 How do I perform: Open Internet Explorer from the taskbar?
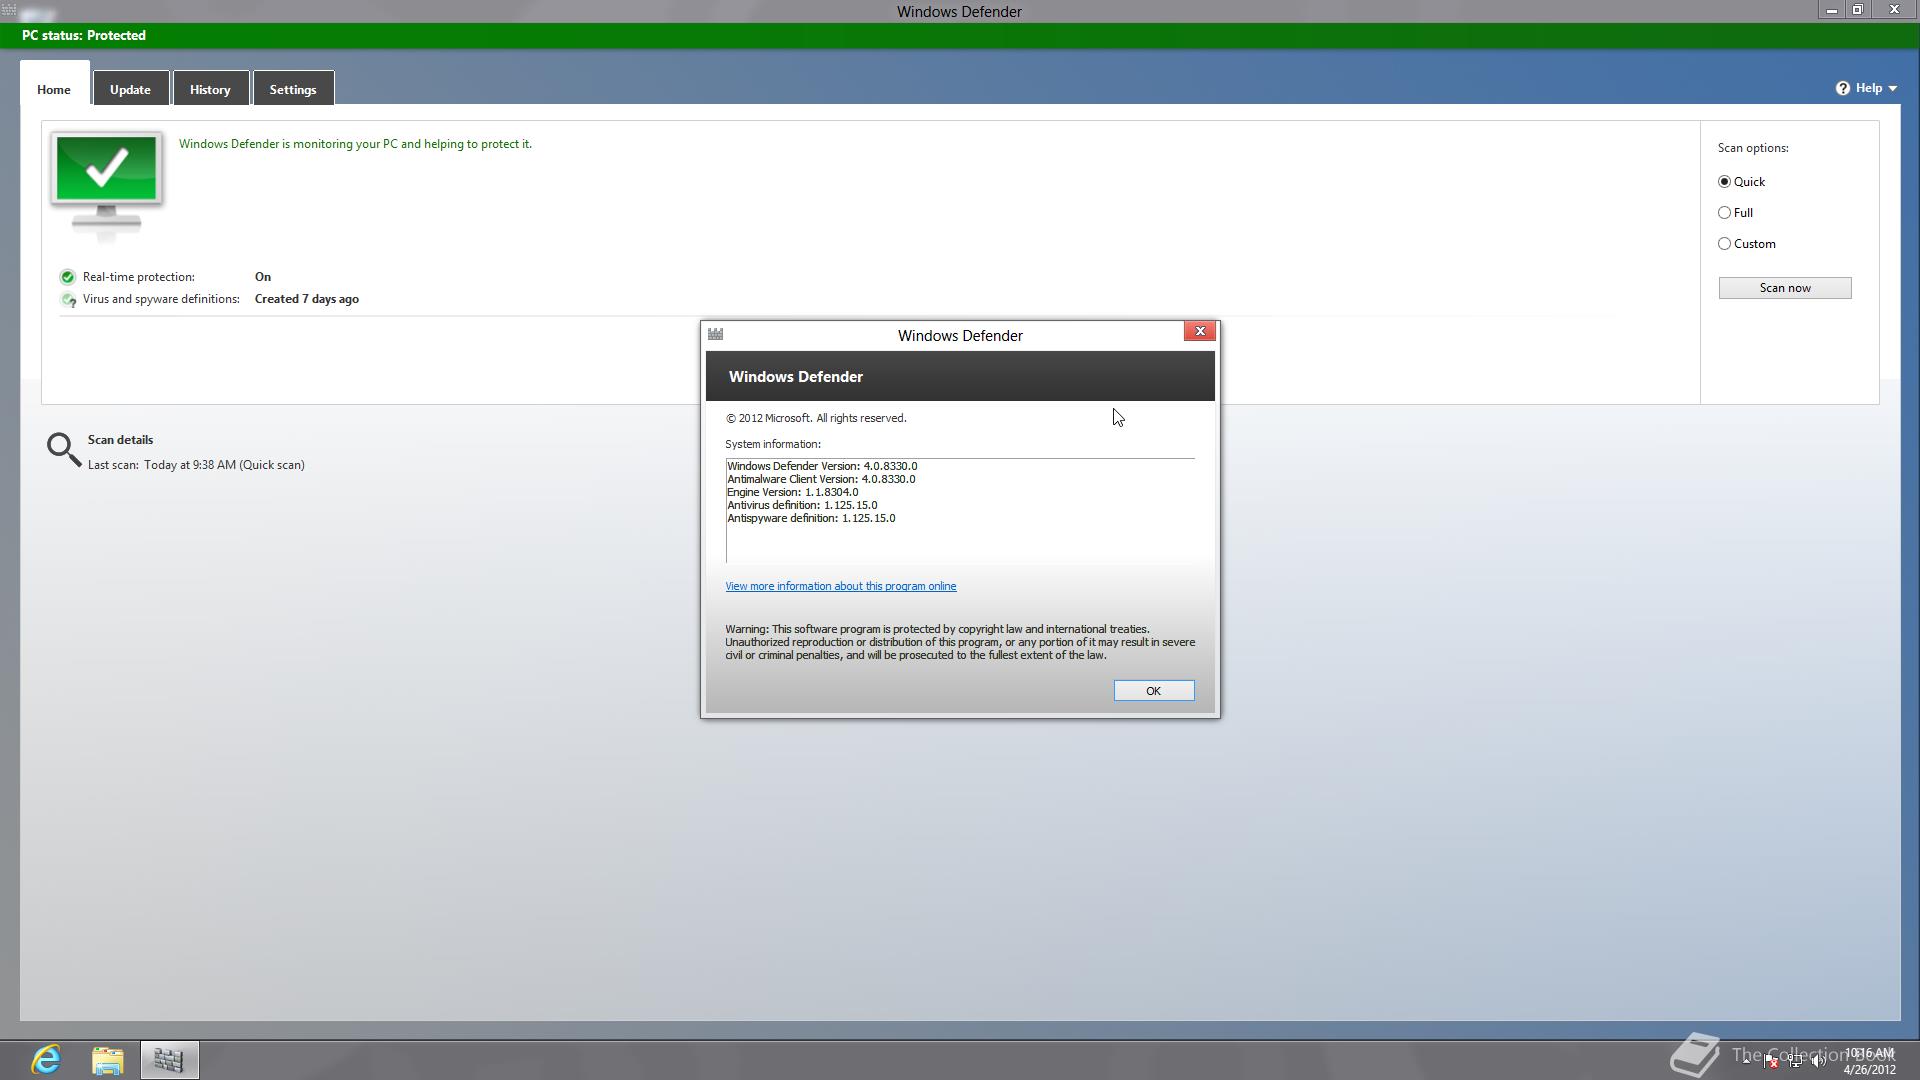(46, 1059)
